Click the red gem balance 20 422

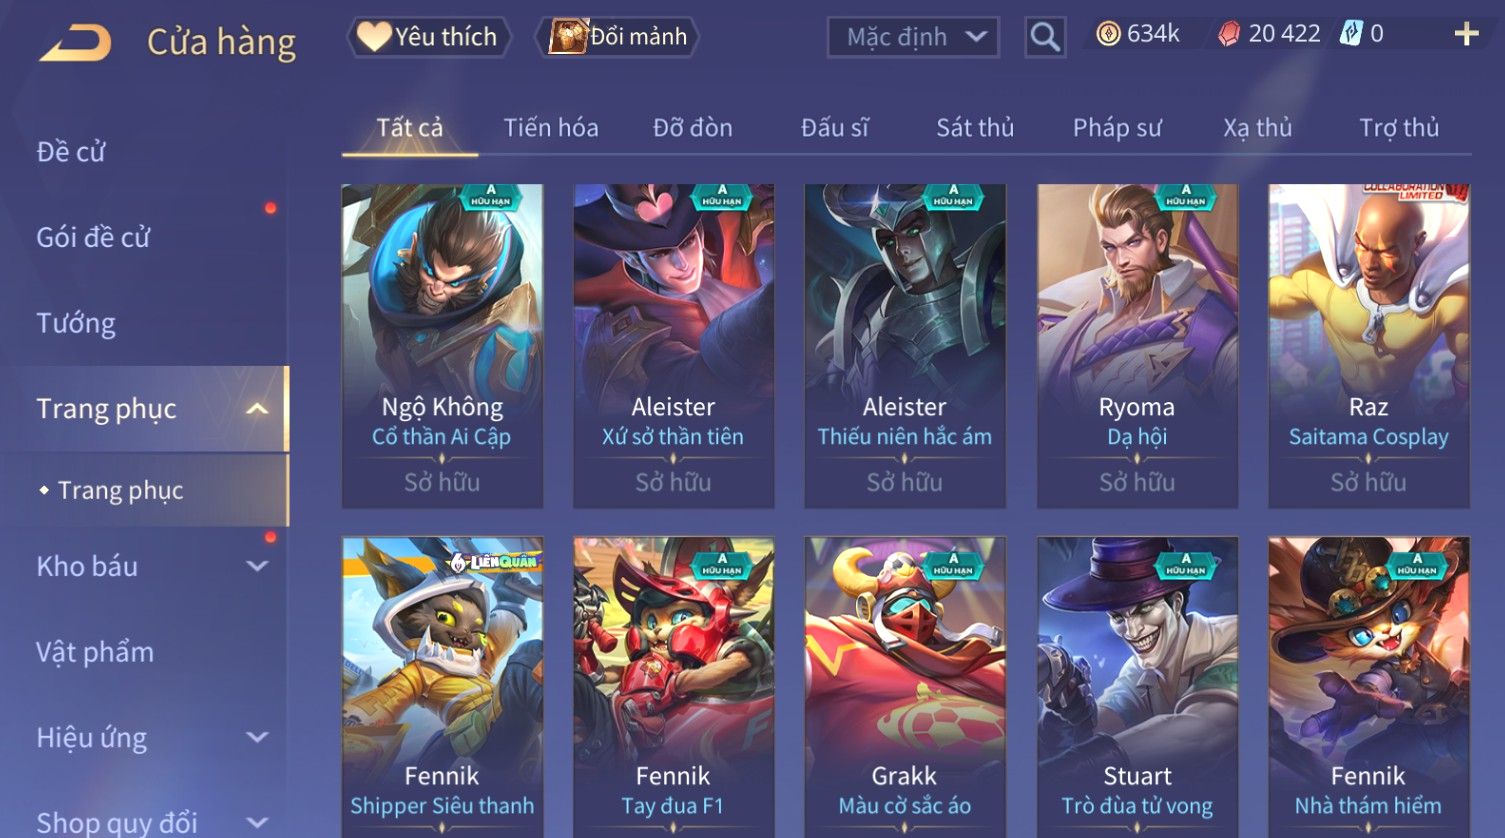click(1269, 34)
